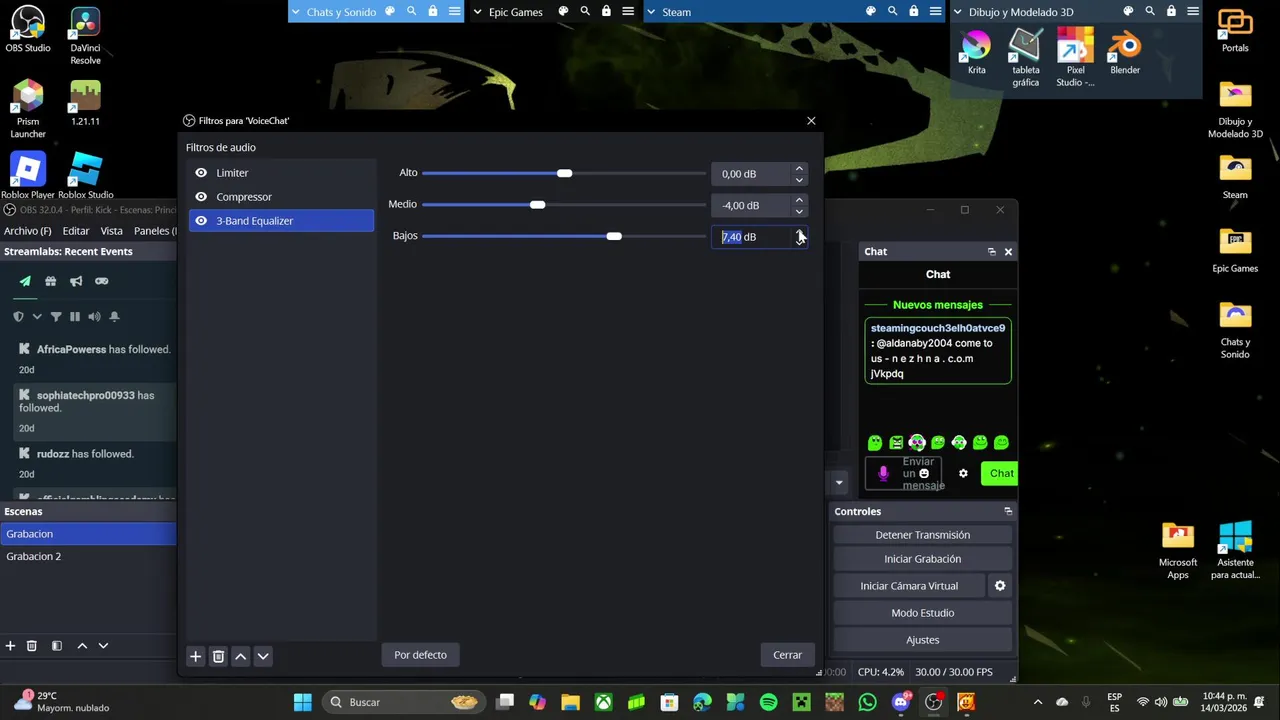Expand the chevron next to shield icon
This screenshot has height=720, width=1280.
37,317
